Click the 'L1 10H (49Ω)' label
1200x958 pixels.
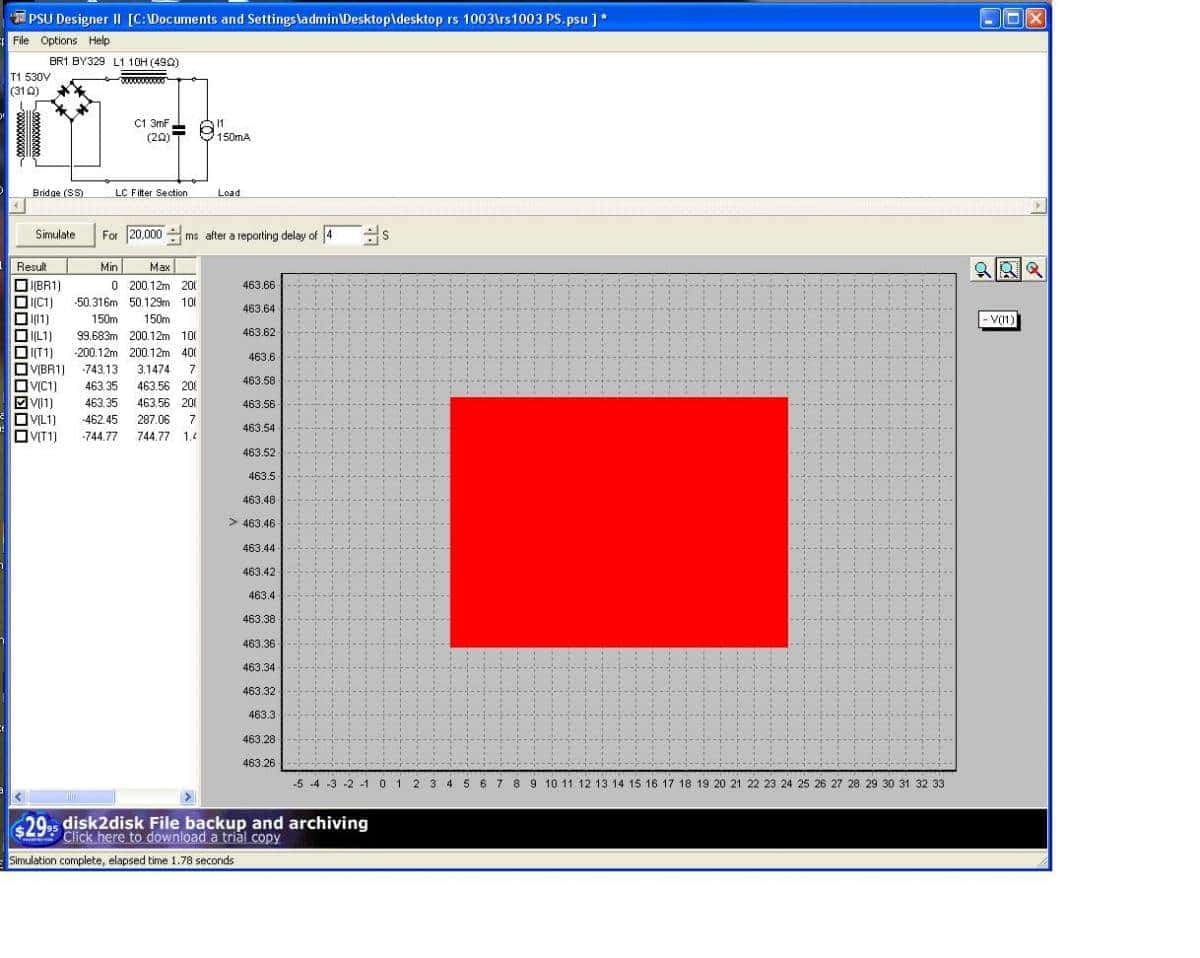tap(146, 62)
